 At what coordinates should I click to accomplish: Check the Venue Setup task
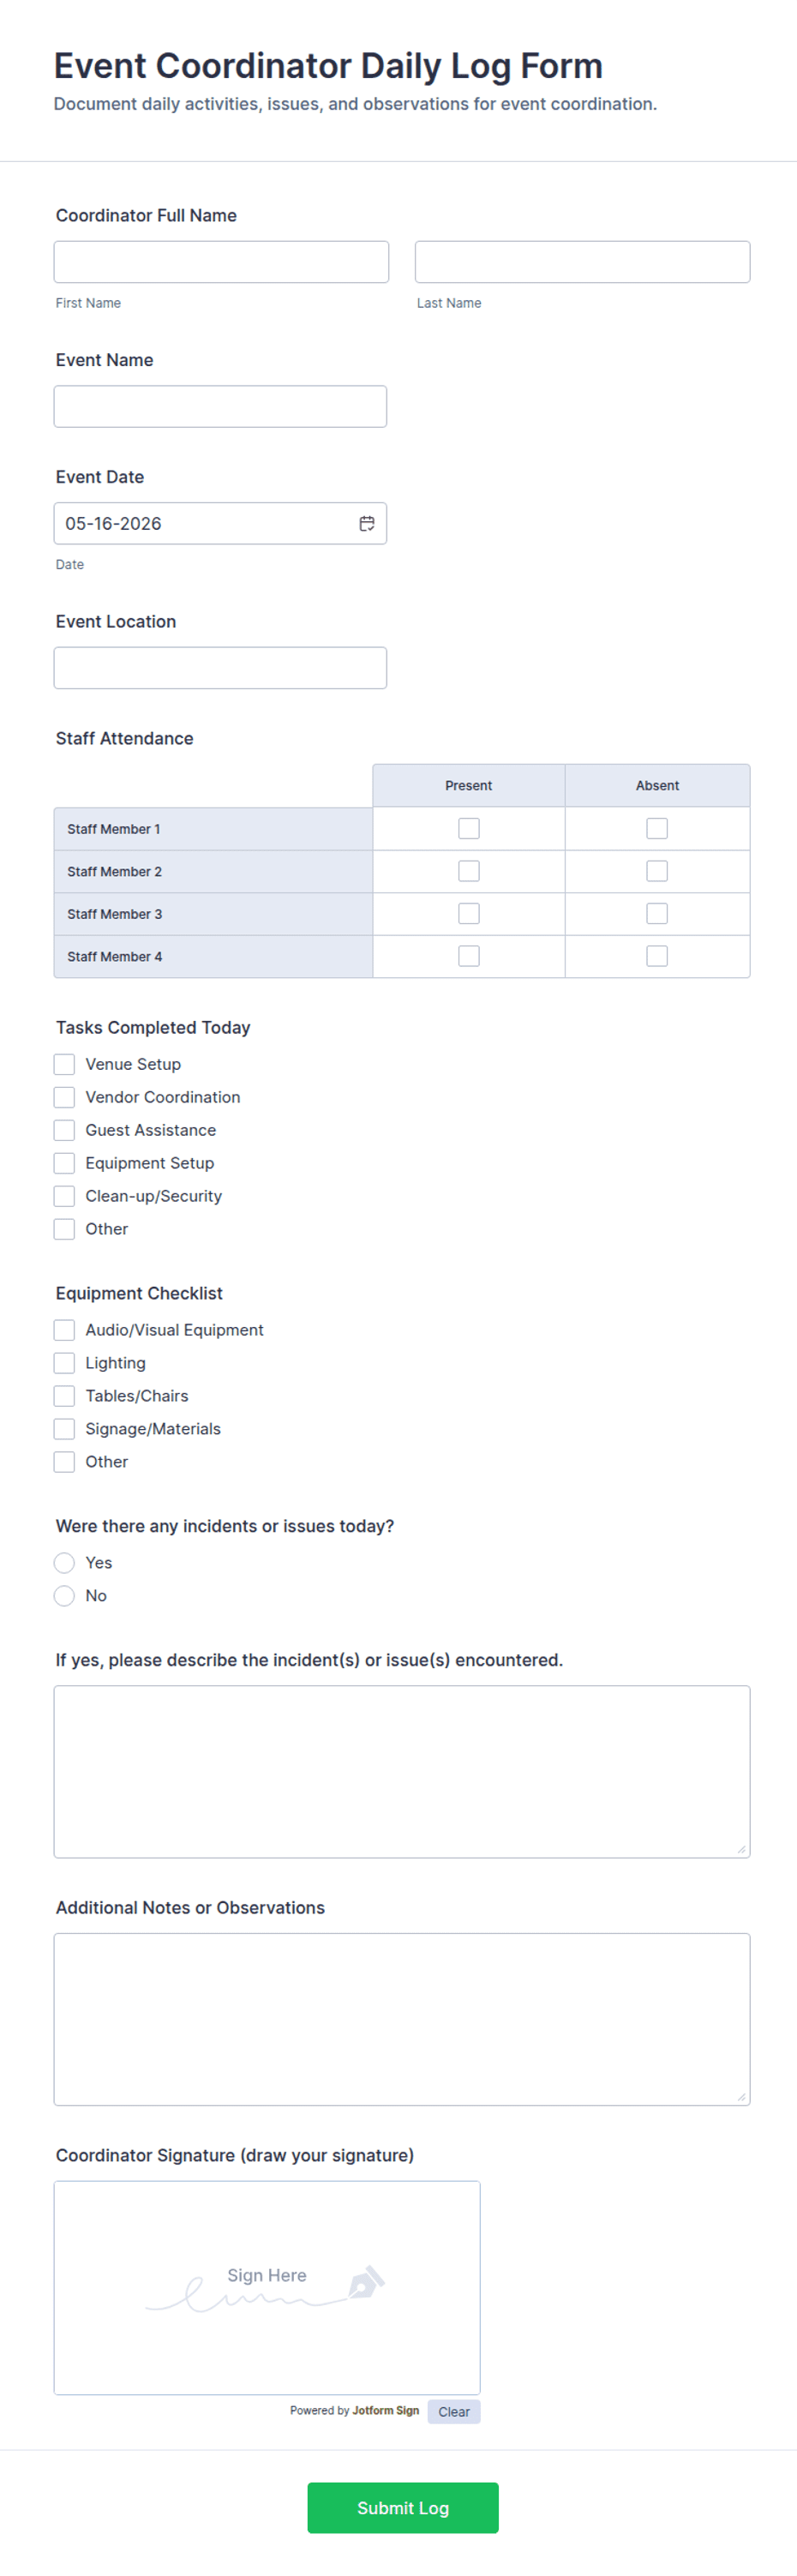pos(64,1064)
